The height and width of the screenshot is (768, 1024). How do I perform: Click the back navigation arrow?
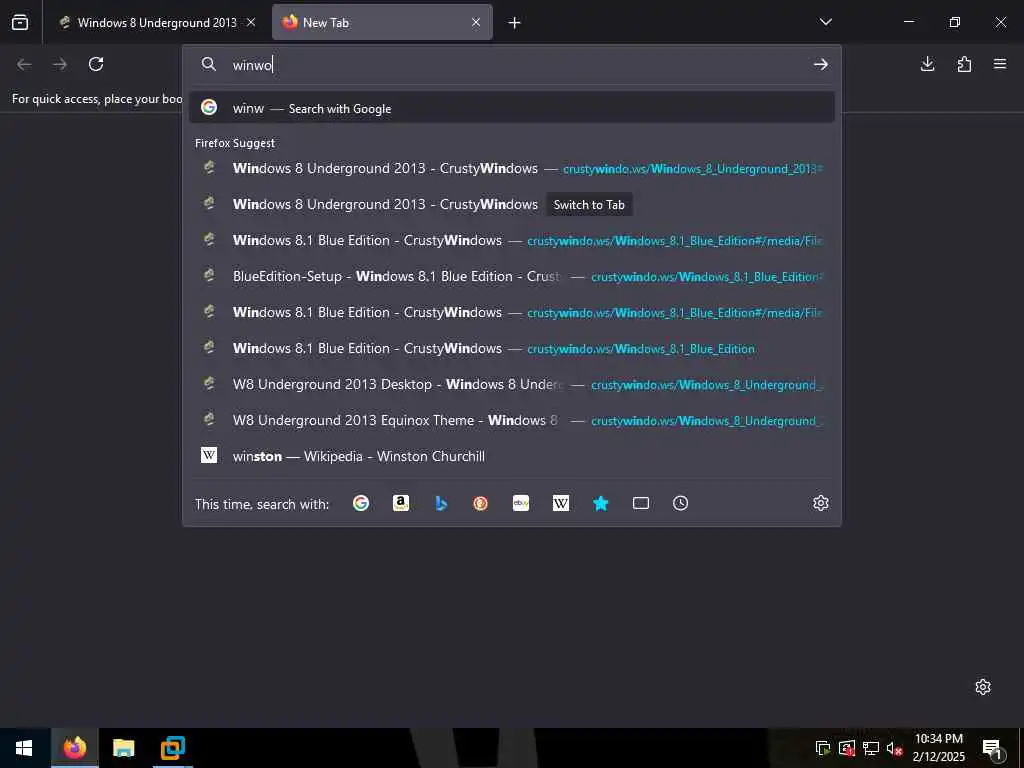[24, 64]
